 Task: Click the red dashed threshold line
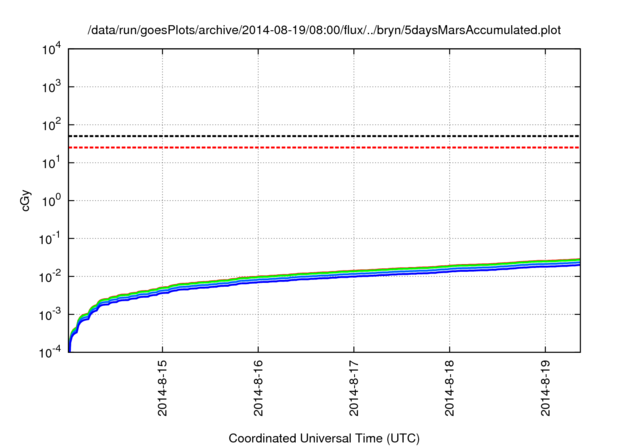[324, 147]
